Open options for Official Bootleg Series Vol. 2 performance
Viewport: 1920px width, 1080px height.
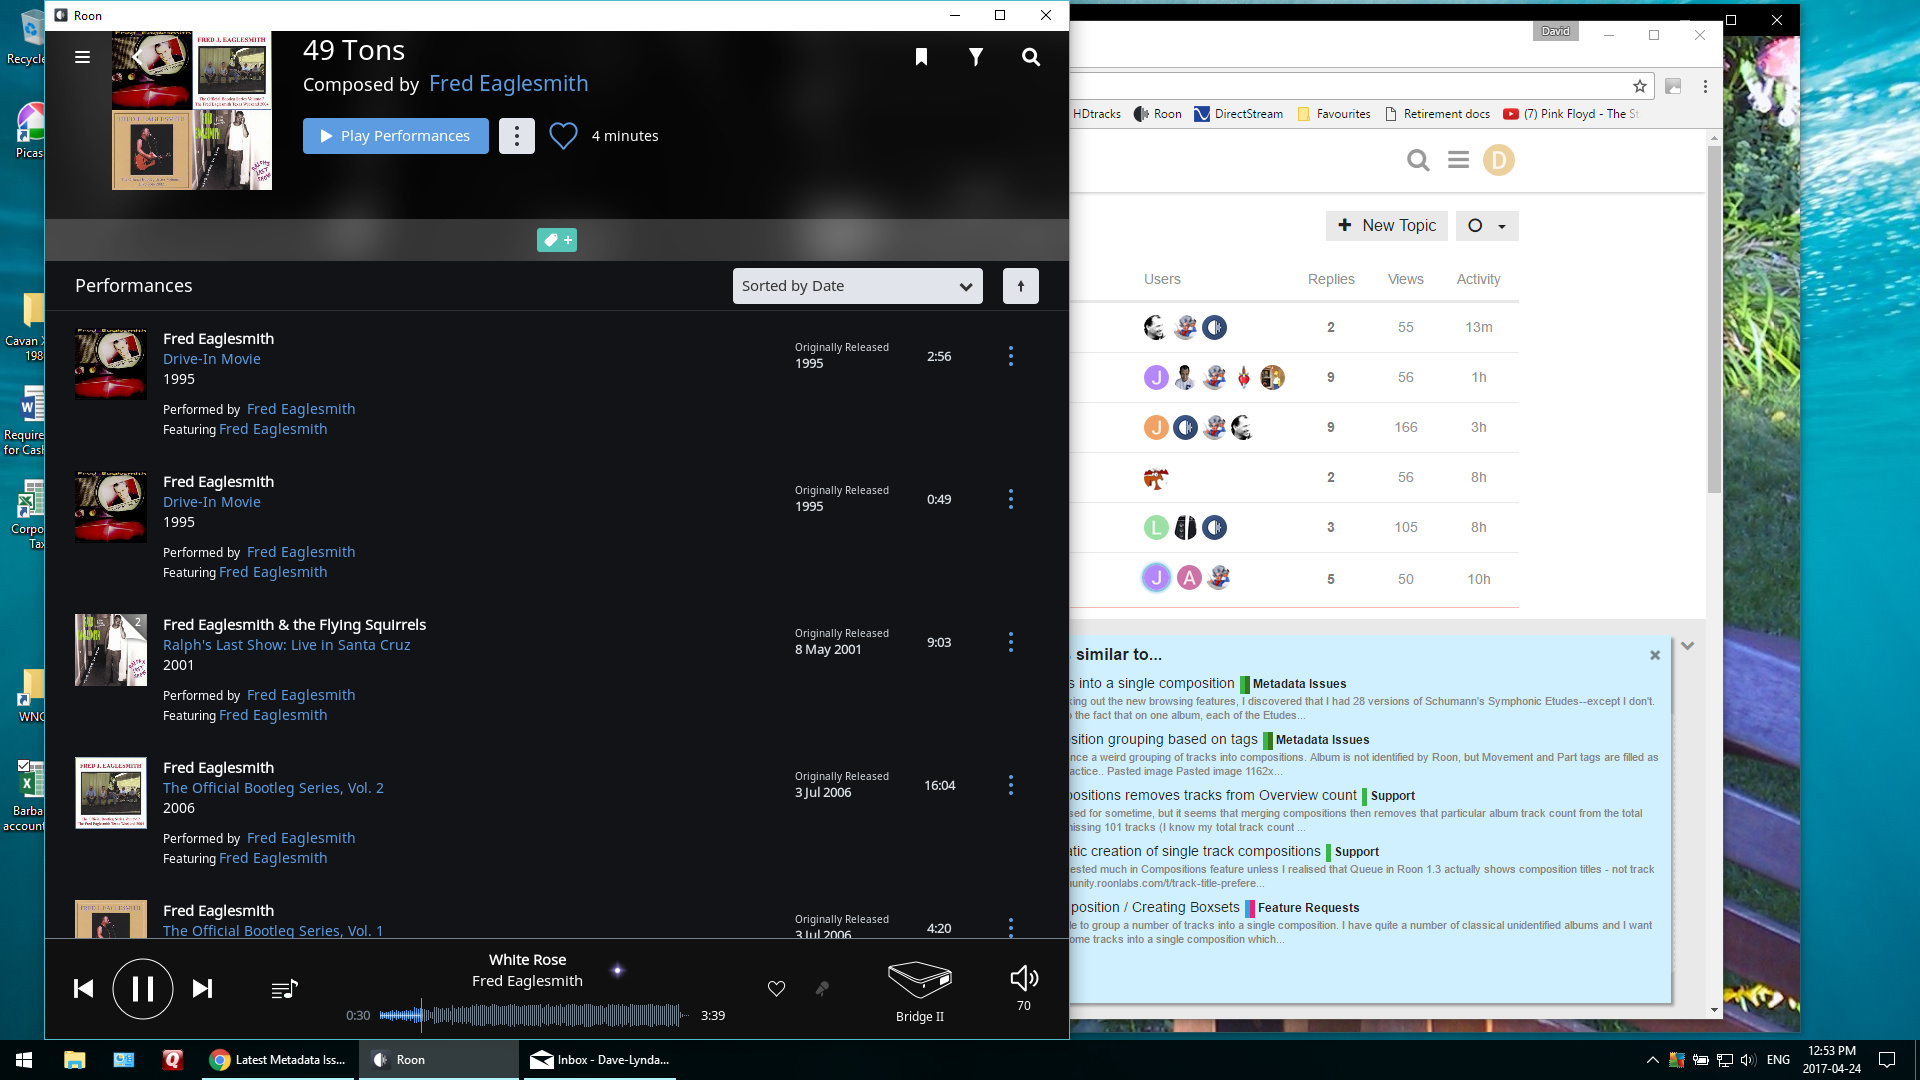(1011, 785)
